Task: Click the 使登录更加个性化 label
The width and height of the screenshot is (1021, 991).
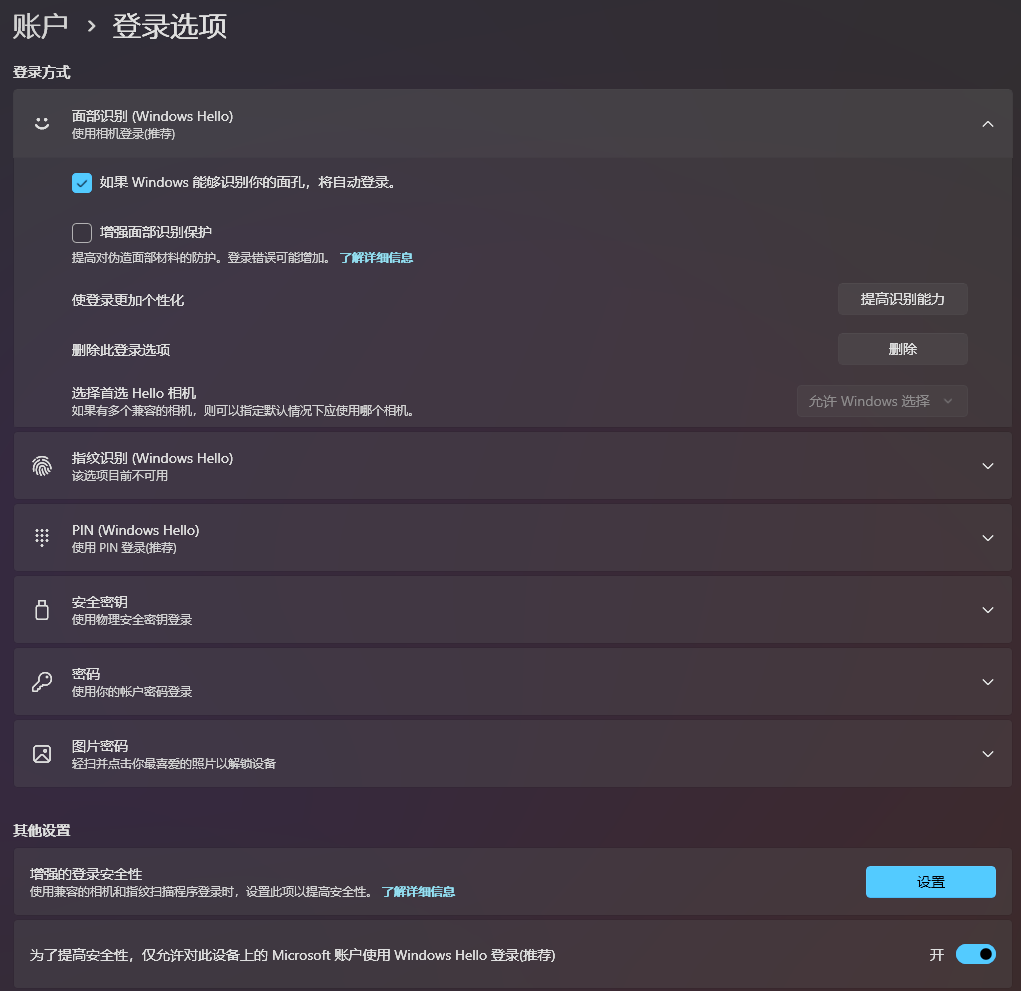Action: point(128,300)
